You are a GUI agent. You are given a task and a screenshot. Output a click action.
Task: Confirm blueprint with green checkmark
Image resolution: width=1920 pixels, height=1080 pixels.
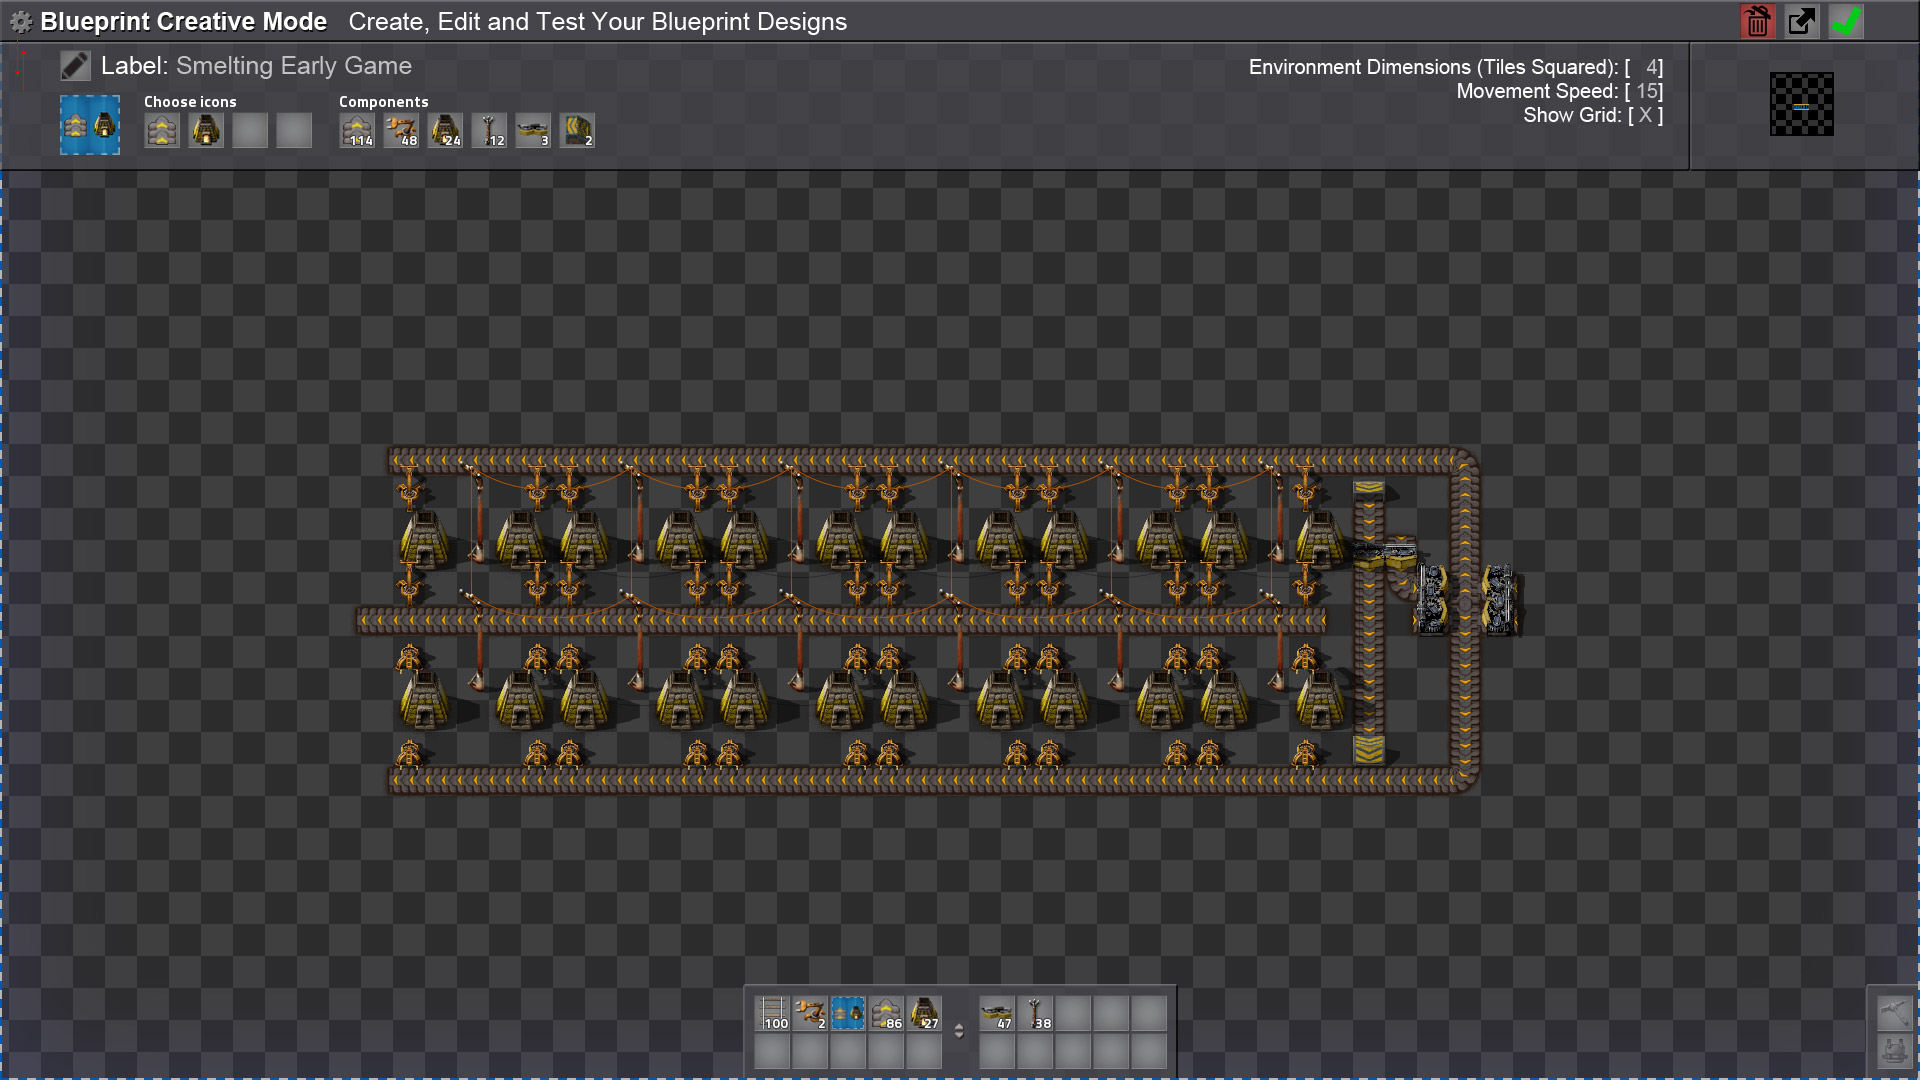1846,22
